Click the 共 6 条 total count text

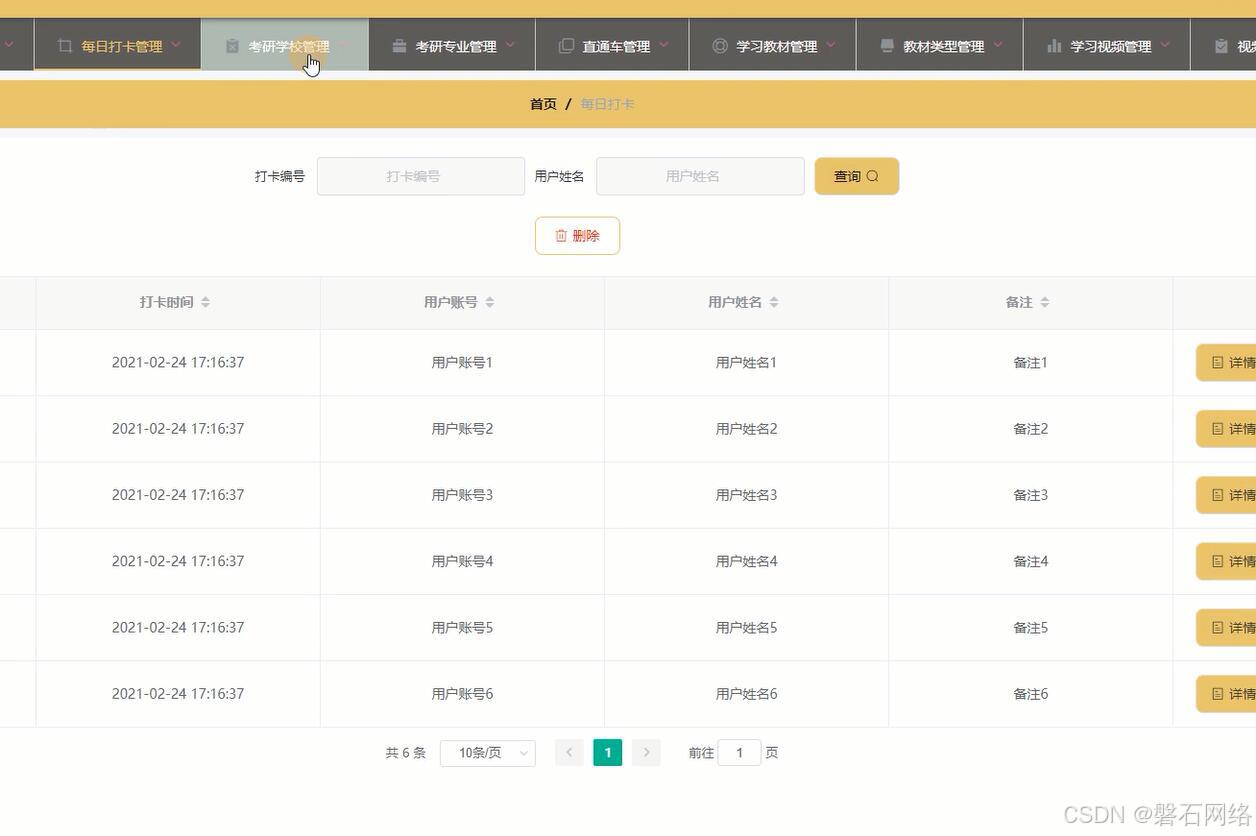point(406,753)
